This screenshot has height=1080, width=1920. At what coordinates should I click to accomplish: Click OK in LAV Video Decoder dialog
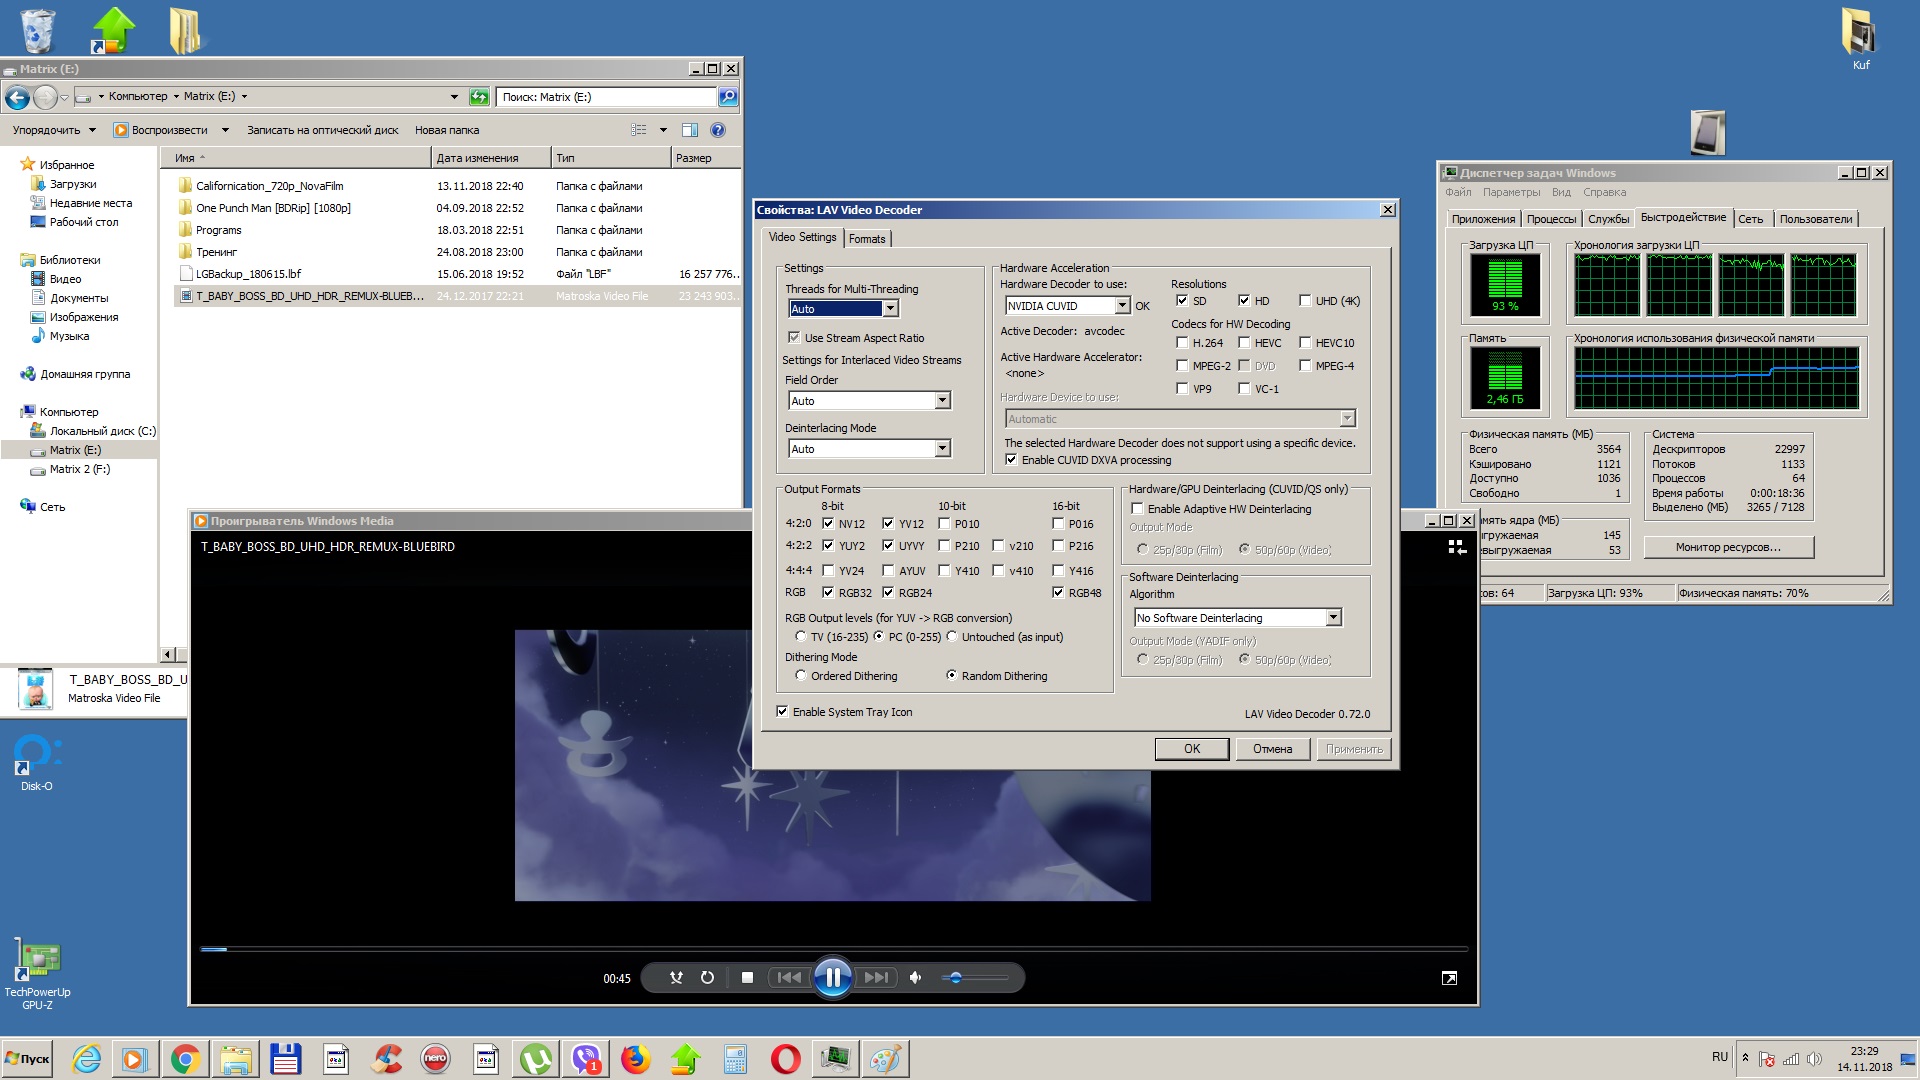pyautogui.click(x=1191, y=748)
